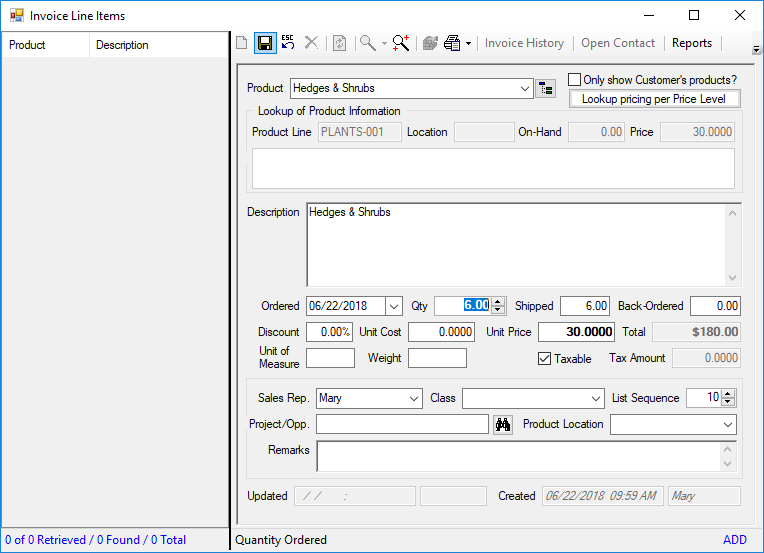Click the On-Hand field showing 0.00
This screenshot has width=764, height=553.
pyautogui.click(x=596, y=132)
